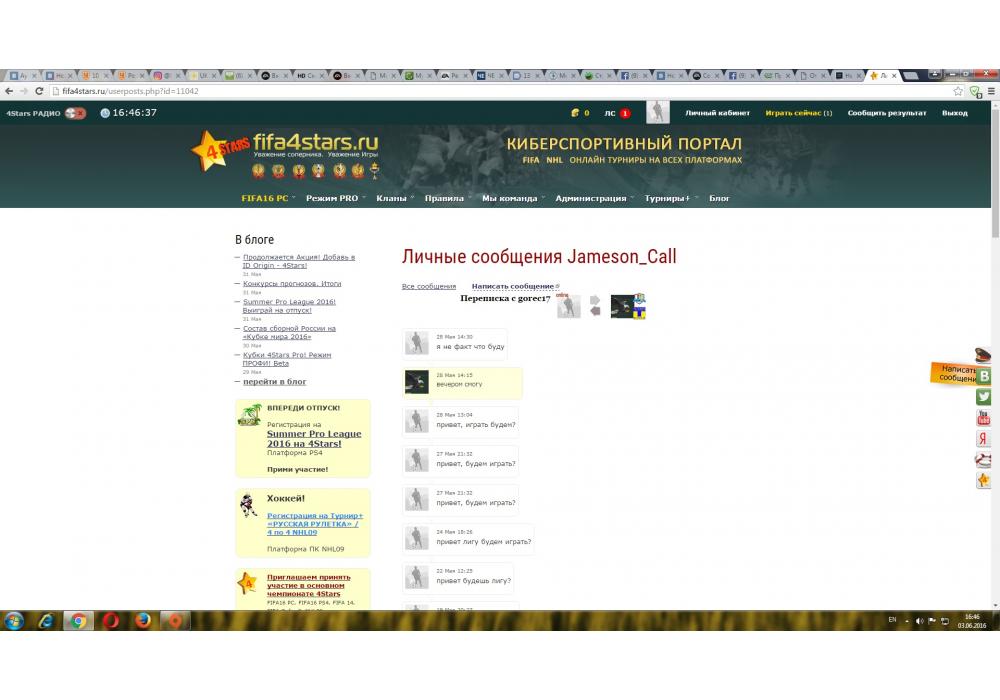Open the Блог menu item
The width and height of the screenshot is (1000, 700).
(x=719, y=198)
